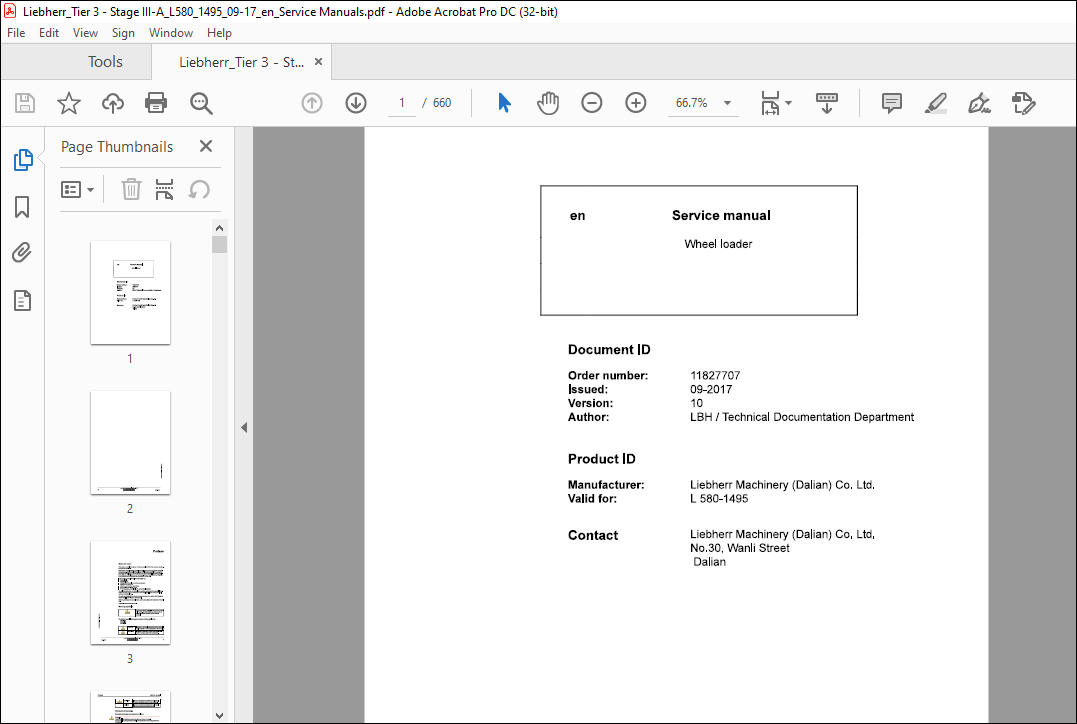
Task: Click the scrolling mode keyboard icon
Action: (x=827, y=103)
